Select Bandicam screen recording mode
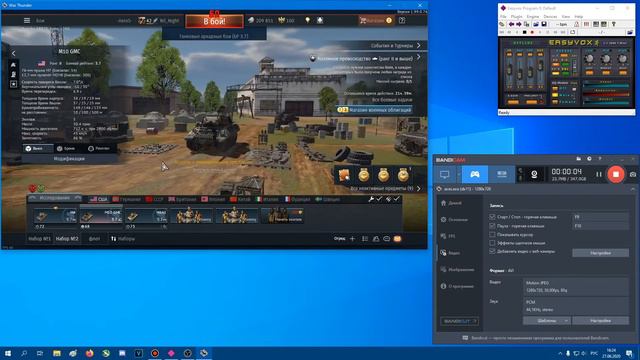The height and width of the screenshot is (360, 640). tap(444, 175)
